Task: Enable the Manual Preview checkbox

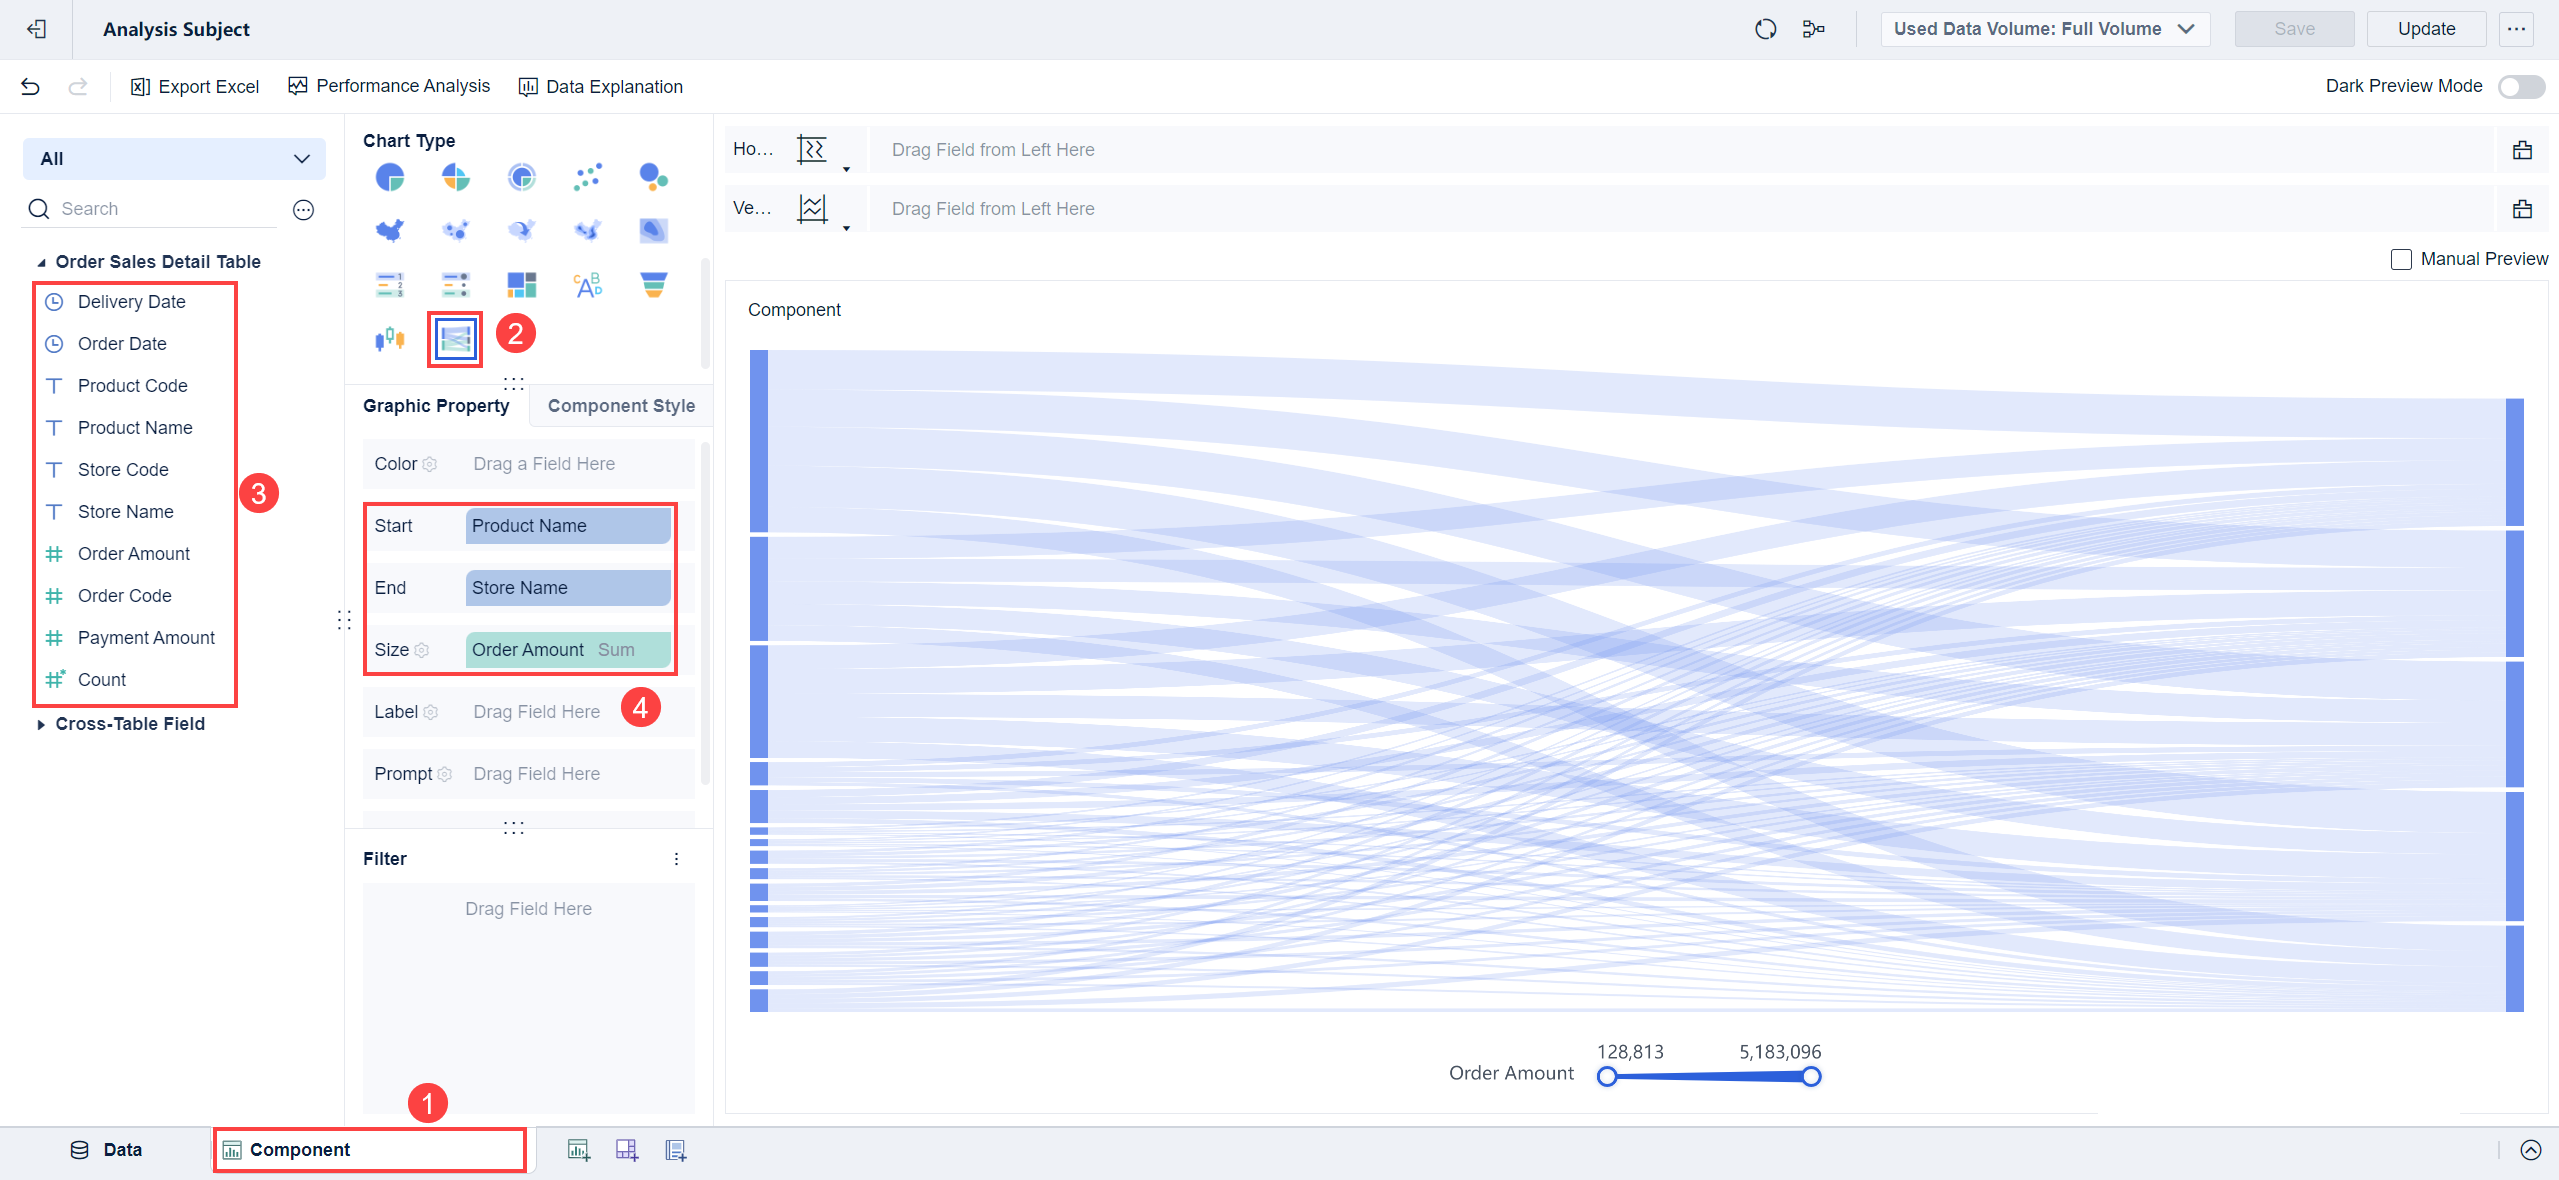Action: [2401, 260]
